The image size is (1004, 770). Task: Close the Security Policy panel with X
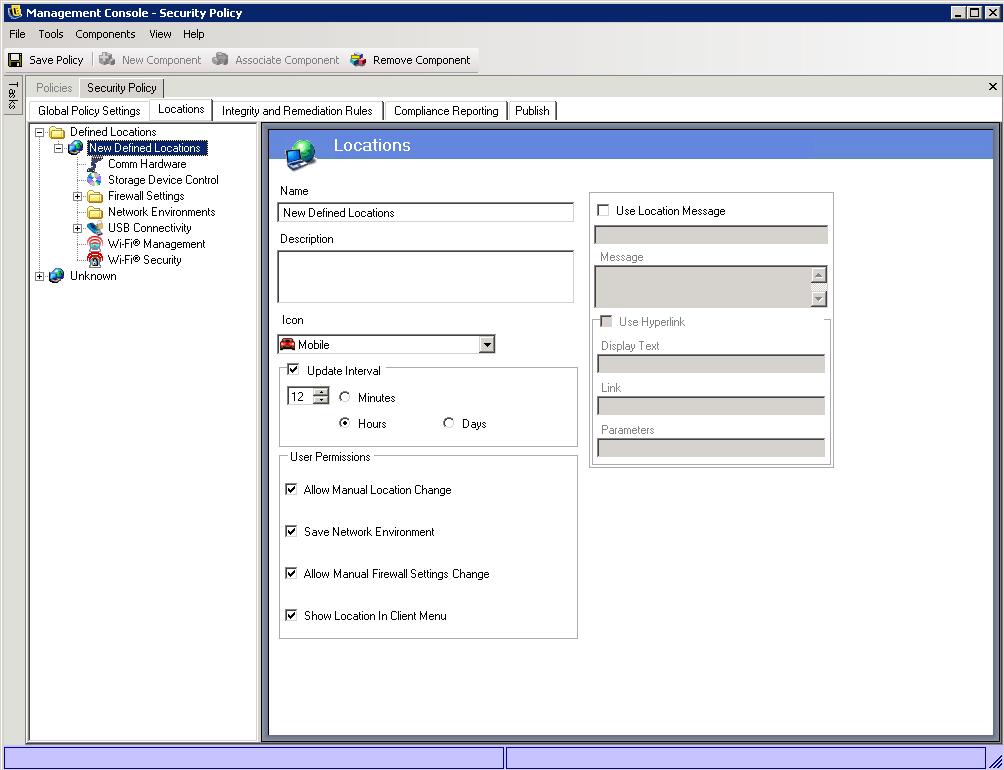[993, 86]
